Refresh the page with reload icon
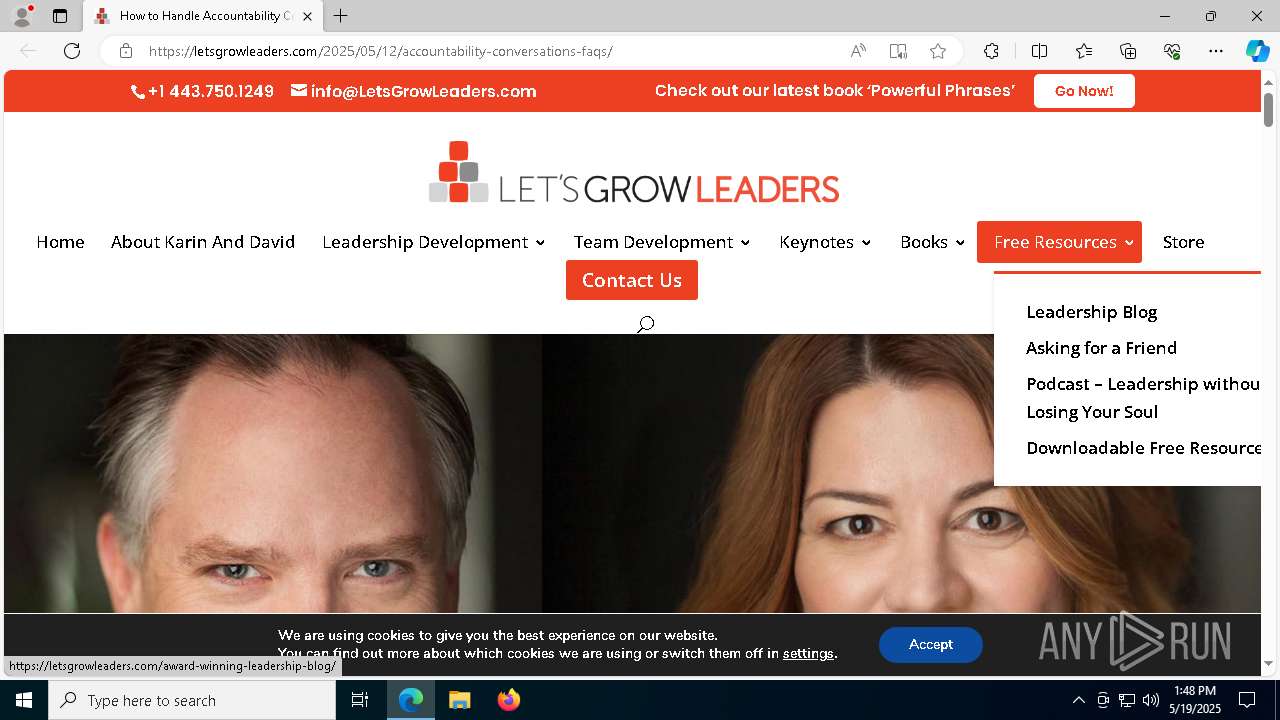 pyautogui.click(x=72, y=51)
